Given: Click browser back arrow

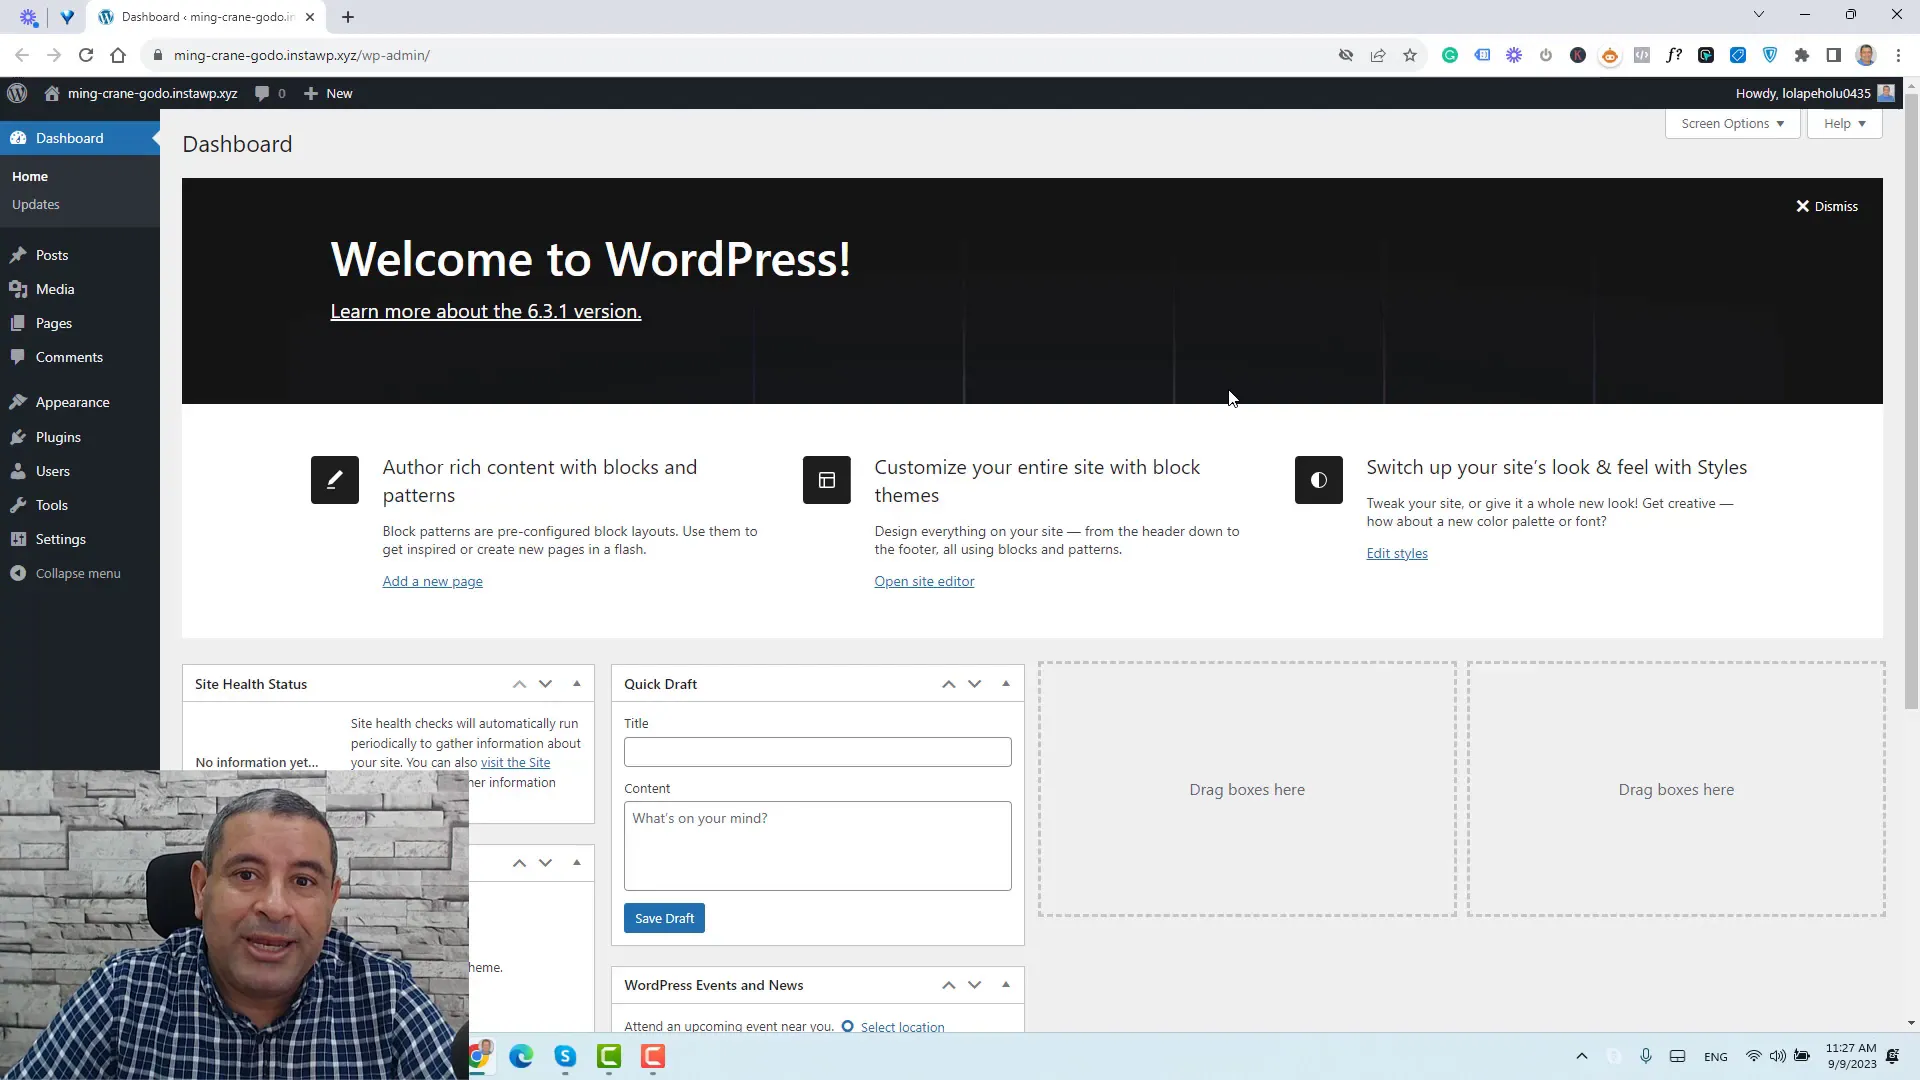Looking at the screenshot, I should [22, 55].
